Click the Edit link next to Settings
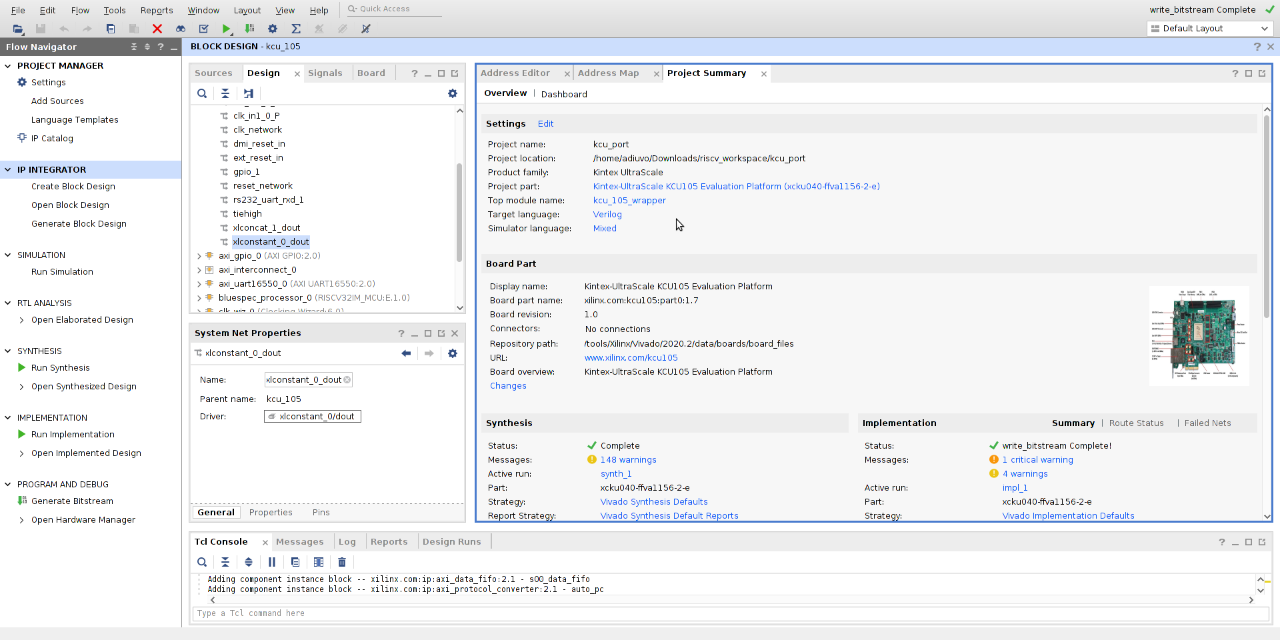The width and height of the screenshot is (1280, 640). pos(545,124)
